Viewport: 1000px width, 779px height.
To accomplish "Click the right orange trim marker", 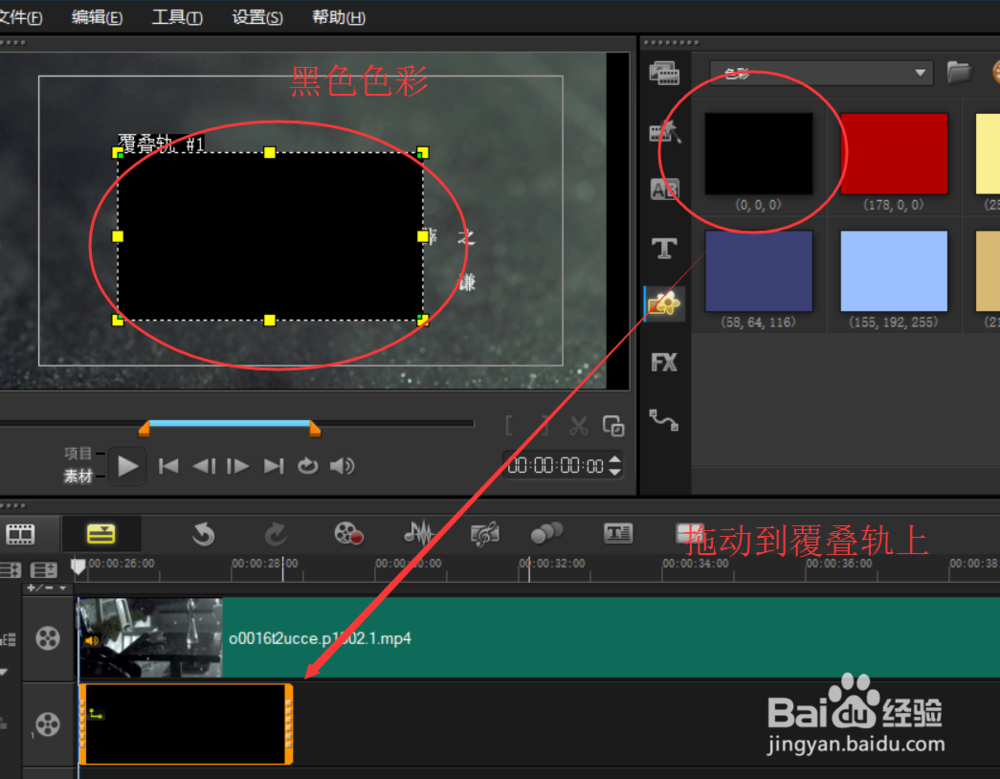I will (x=315, y=429).
